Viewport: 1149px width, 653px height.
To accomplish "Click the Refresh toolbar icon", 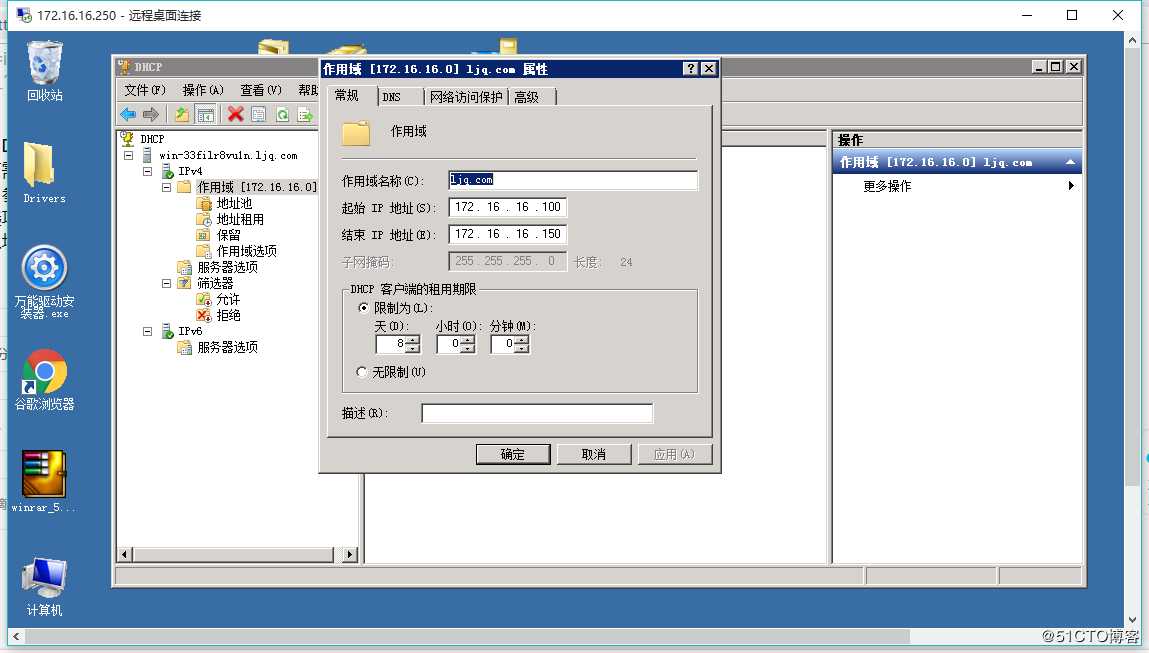I will click(282, 114).
